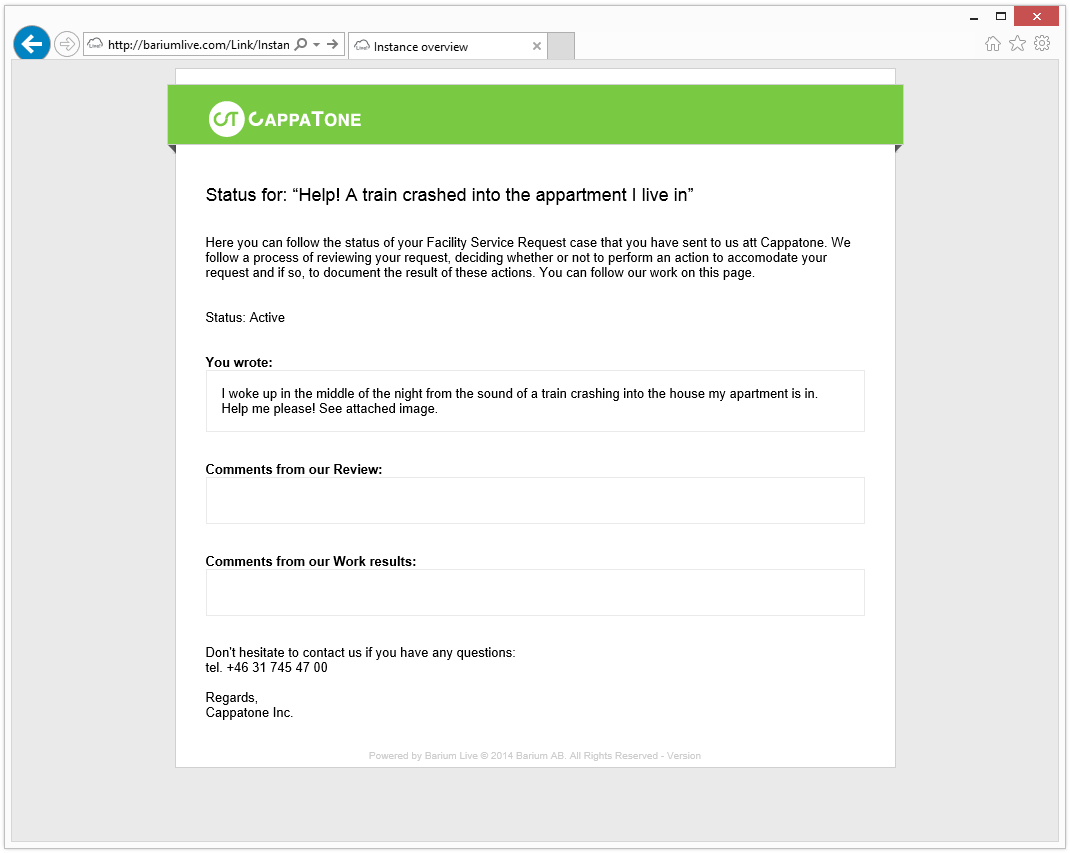Select the Instance overview tab
This screenshot has height=853, width=1070.
pyautogui.click(x=440, y=47)
